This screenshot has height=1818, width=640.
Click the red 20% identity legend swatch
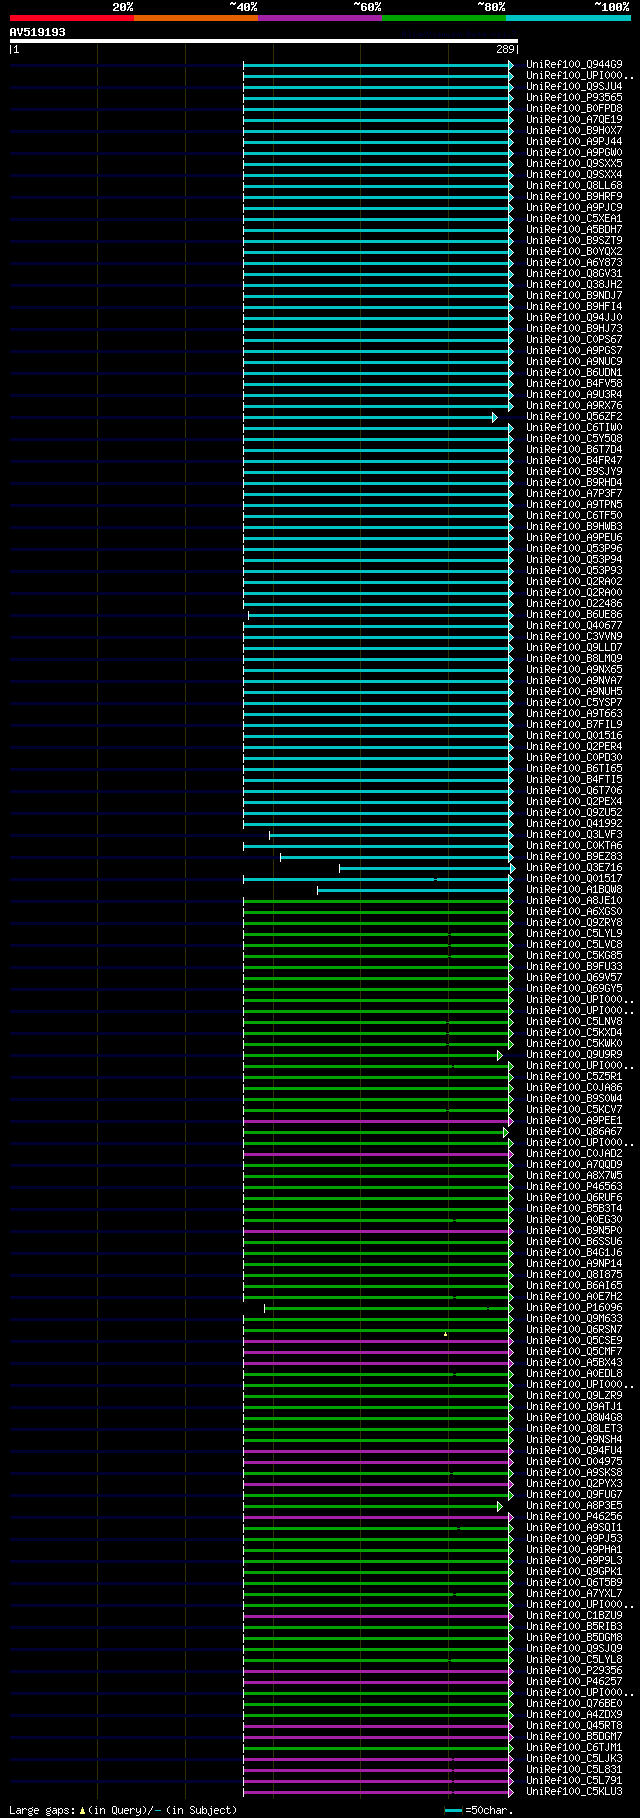(72, 18)
